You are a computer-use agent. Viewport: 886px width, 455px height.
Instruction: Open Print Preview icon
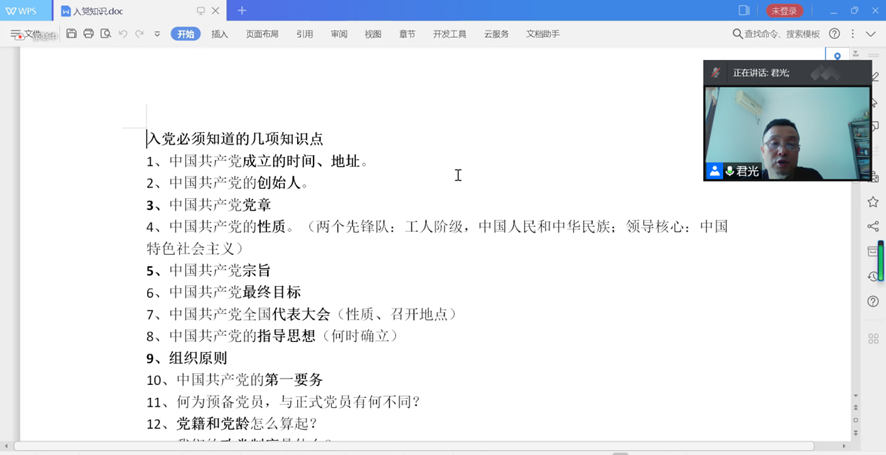pos(106,34)
